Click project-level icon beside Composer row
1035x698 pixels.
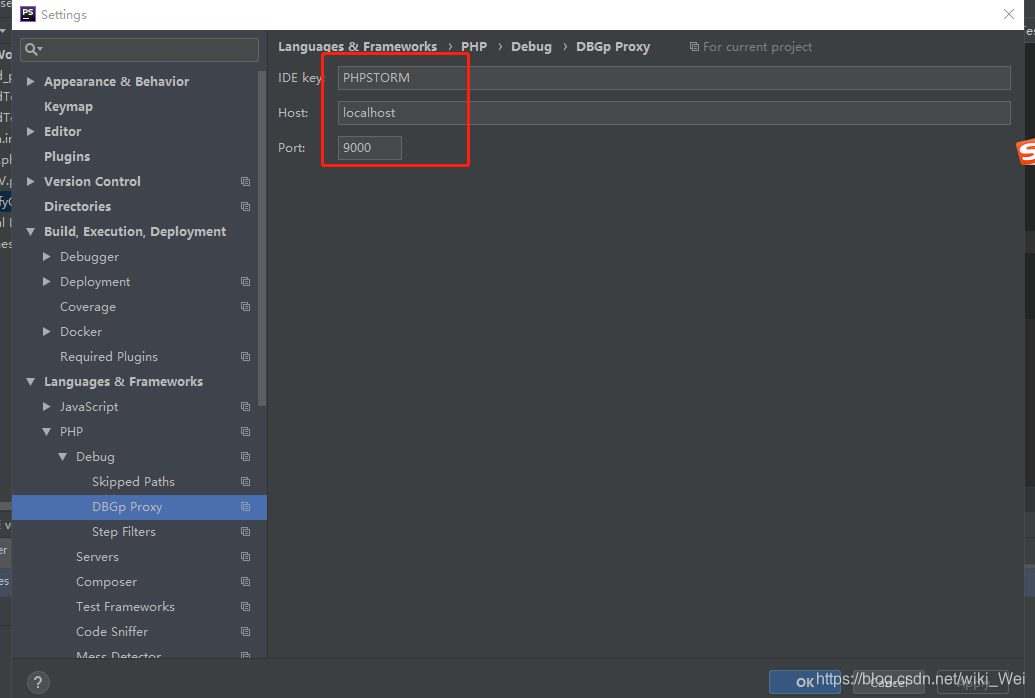coord(246,582)
